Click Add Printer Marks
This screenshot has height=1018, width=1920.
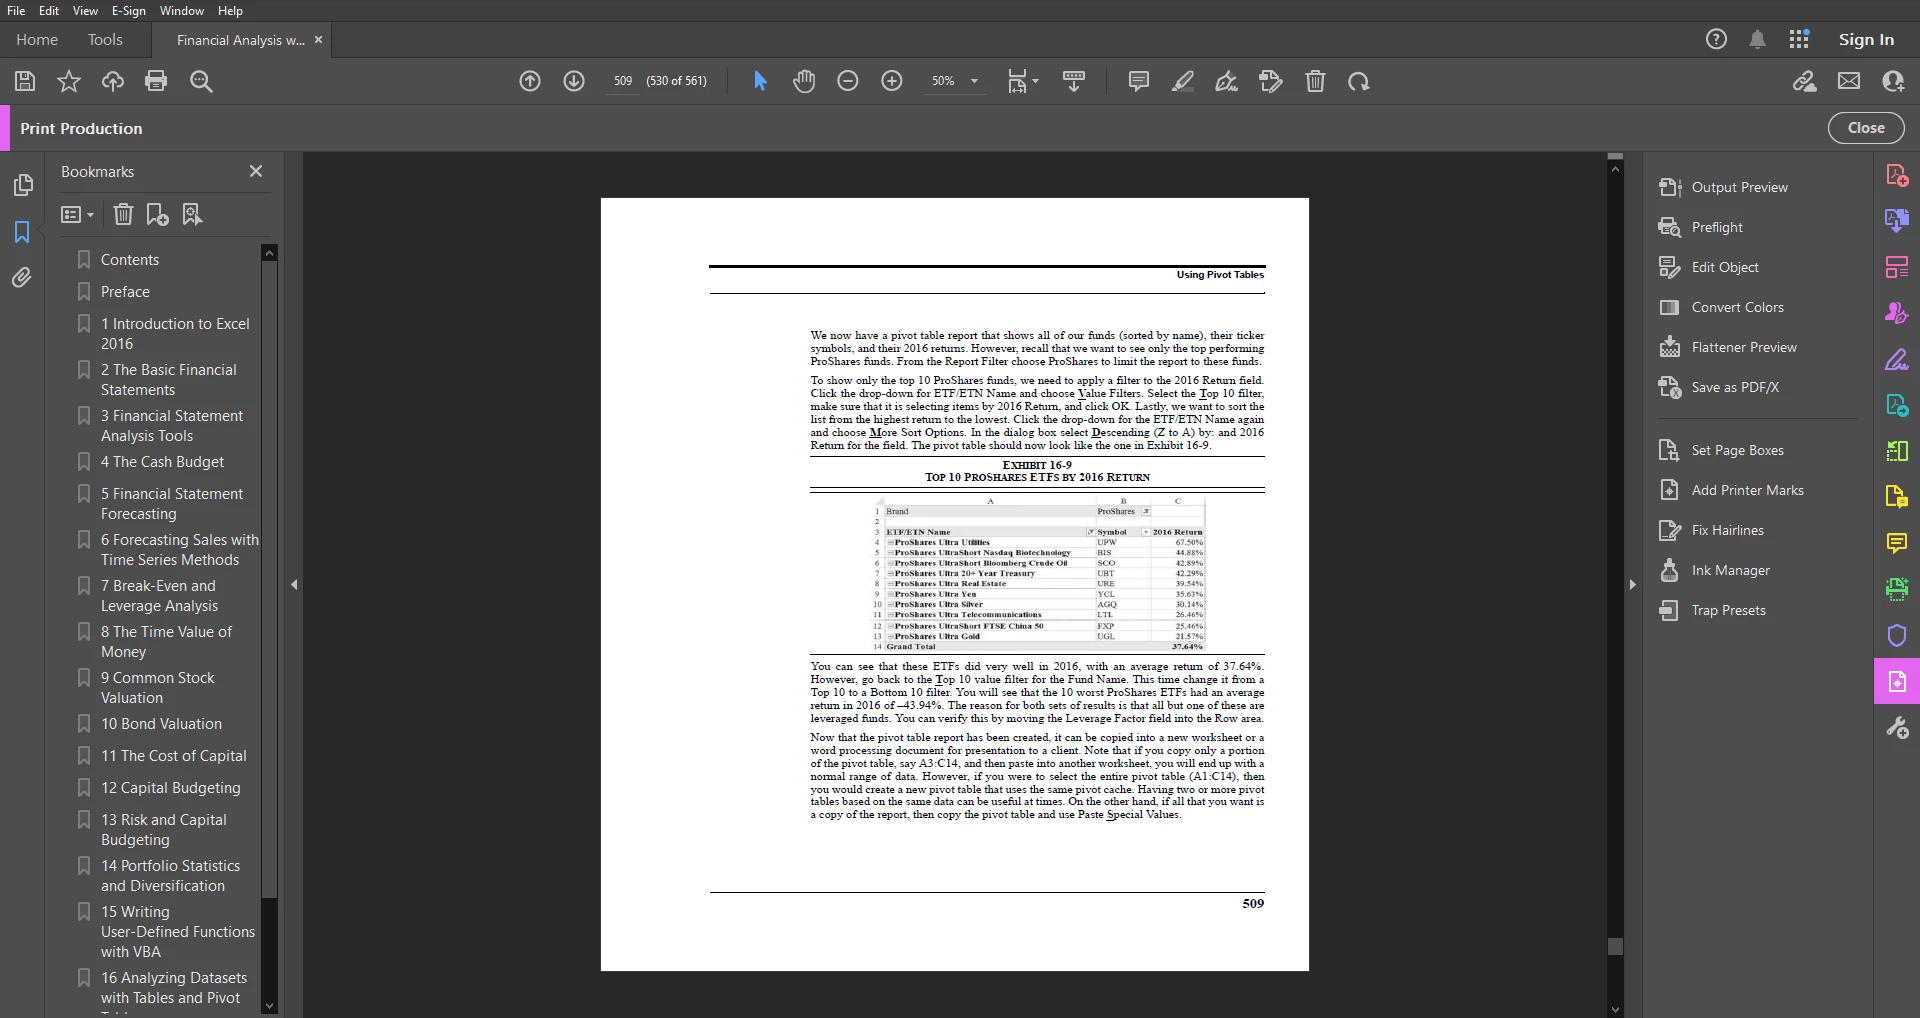pyautogui.click(x=1731, y=490)
